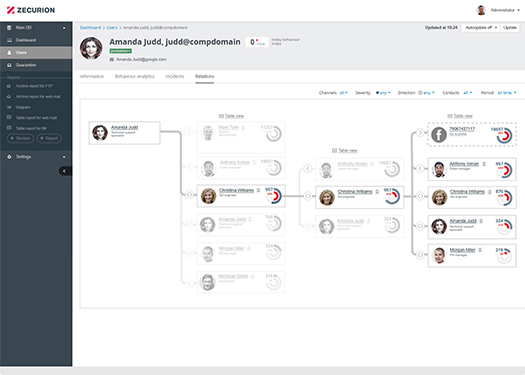Click Amanda Judd's profile photo in header

[91, 48]
